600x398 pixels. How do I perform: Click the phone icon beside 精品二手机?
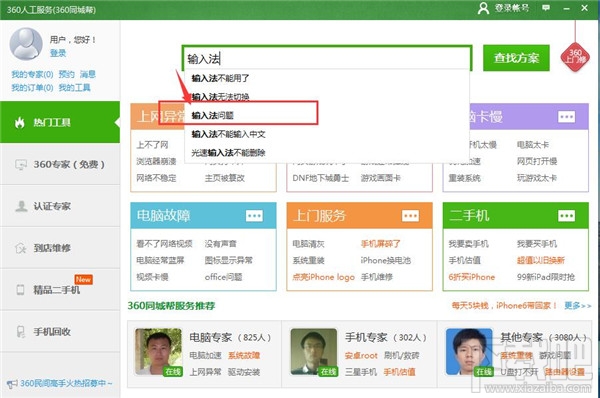tap(21, 290)
